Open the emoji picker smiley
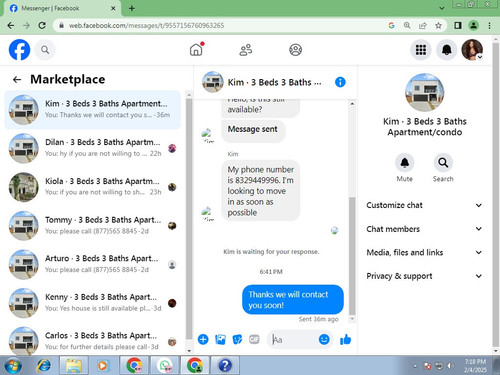 [x=324, y=339]
